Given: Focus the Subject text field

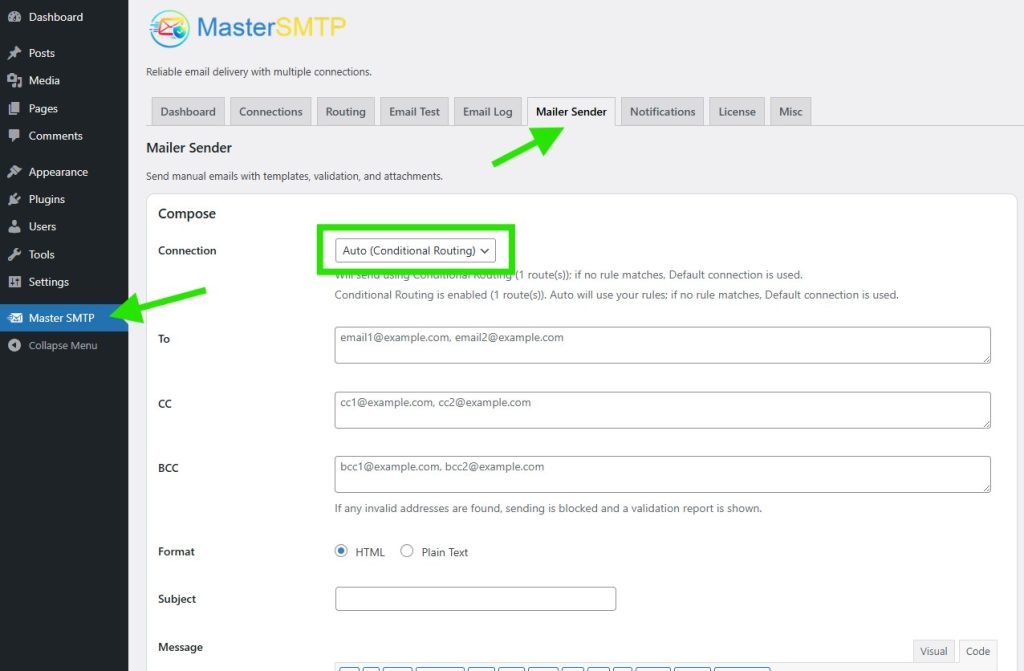Looking at the screenshot, I should pyautogui.click(x=475, y=599).
